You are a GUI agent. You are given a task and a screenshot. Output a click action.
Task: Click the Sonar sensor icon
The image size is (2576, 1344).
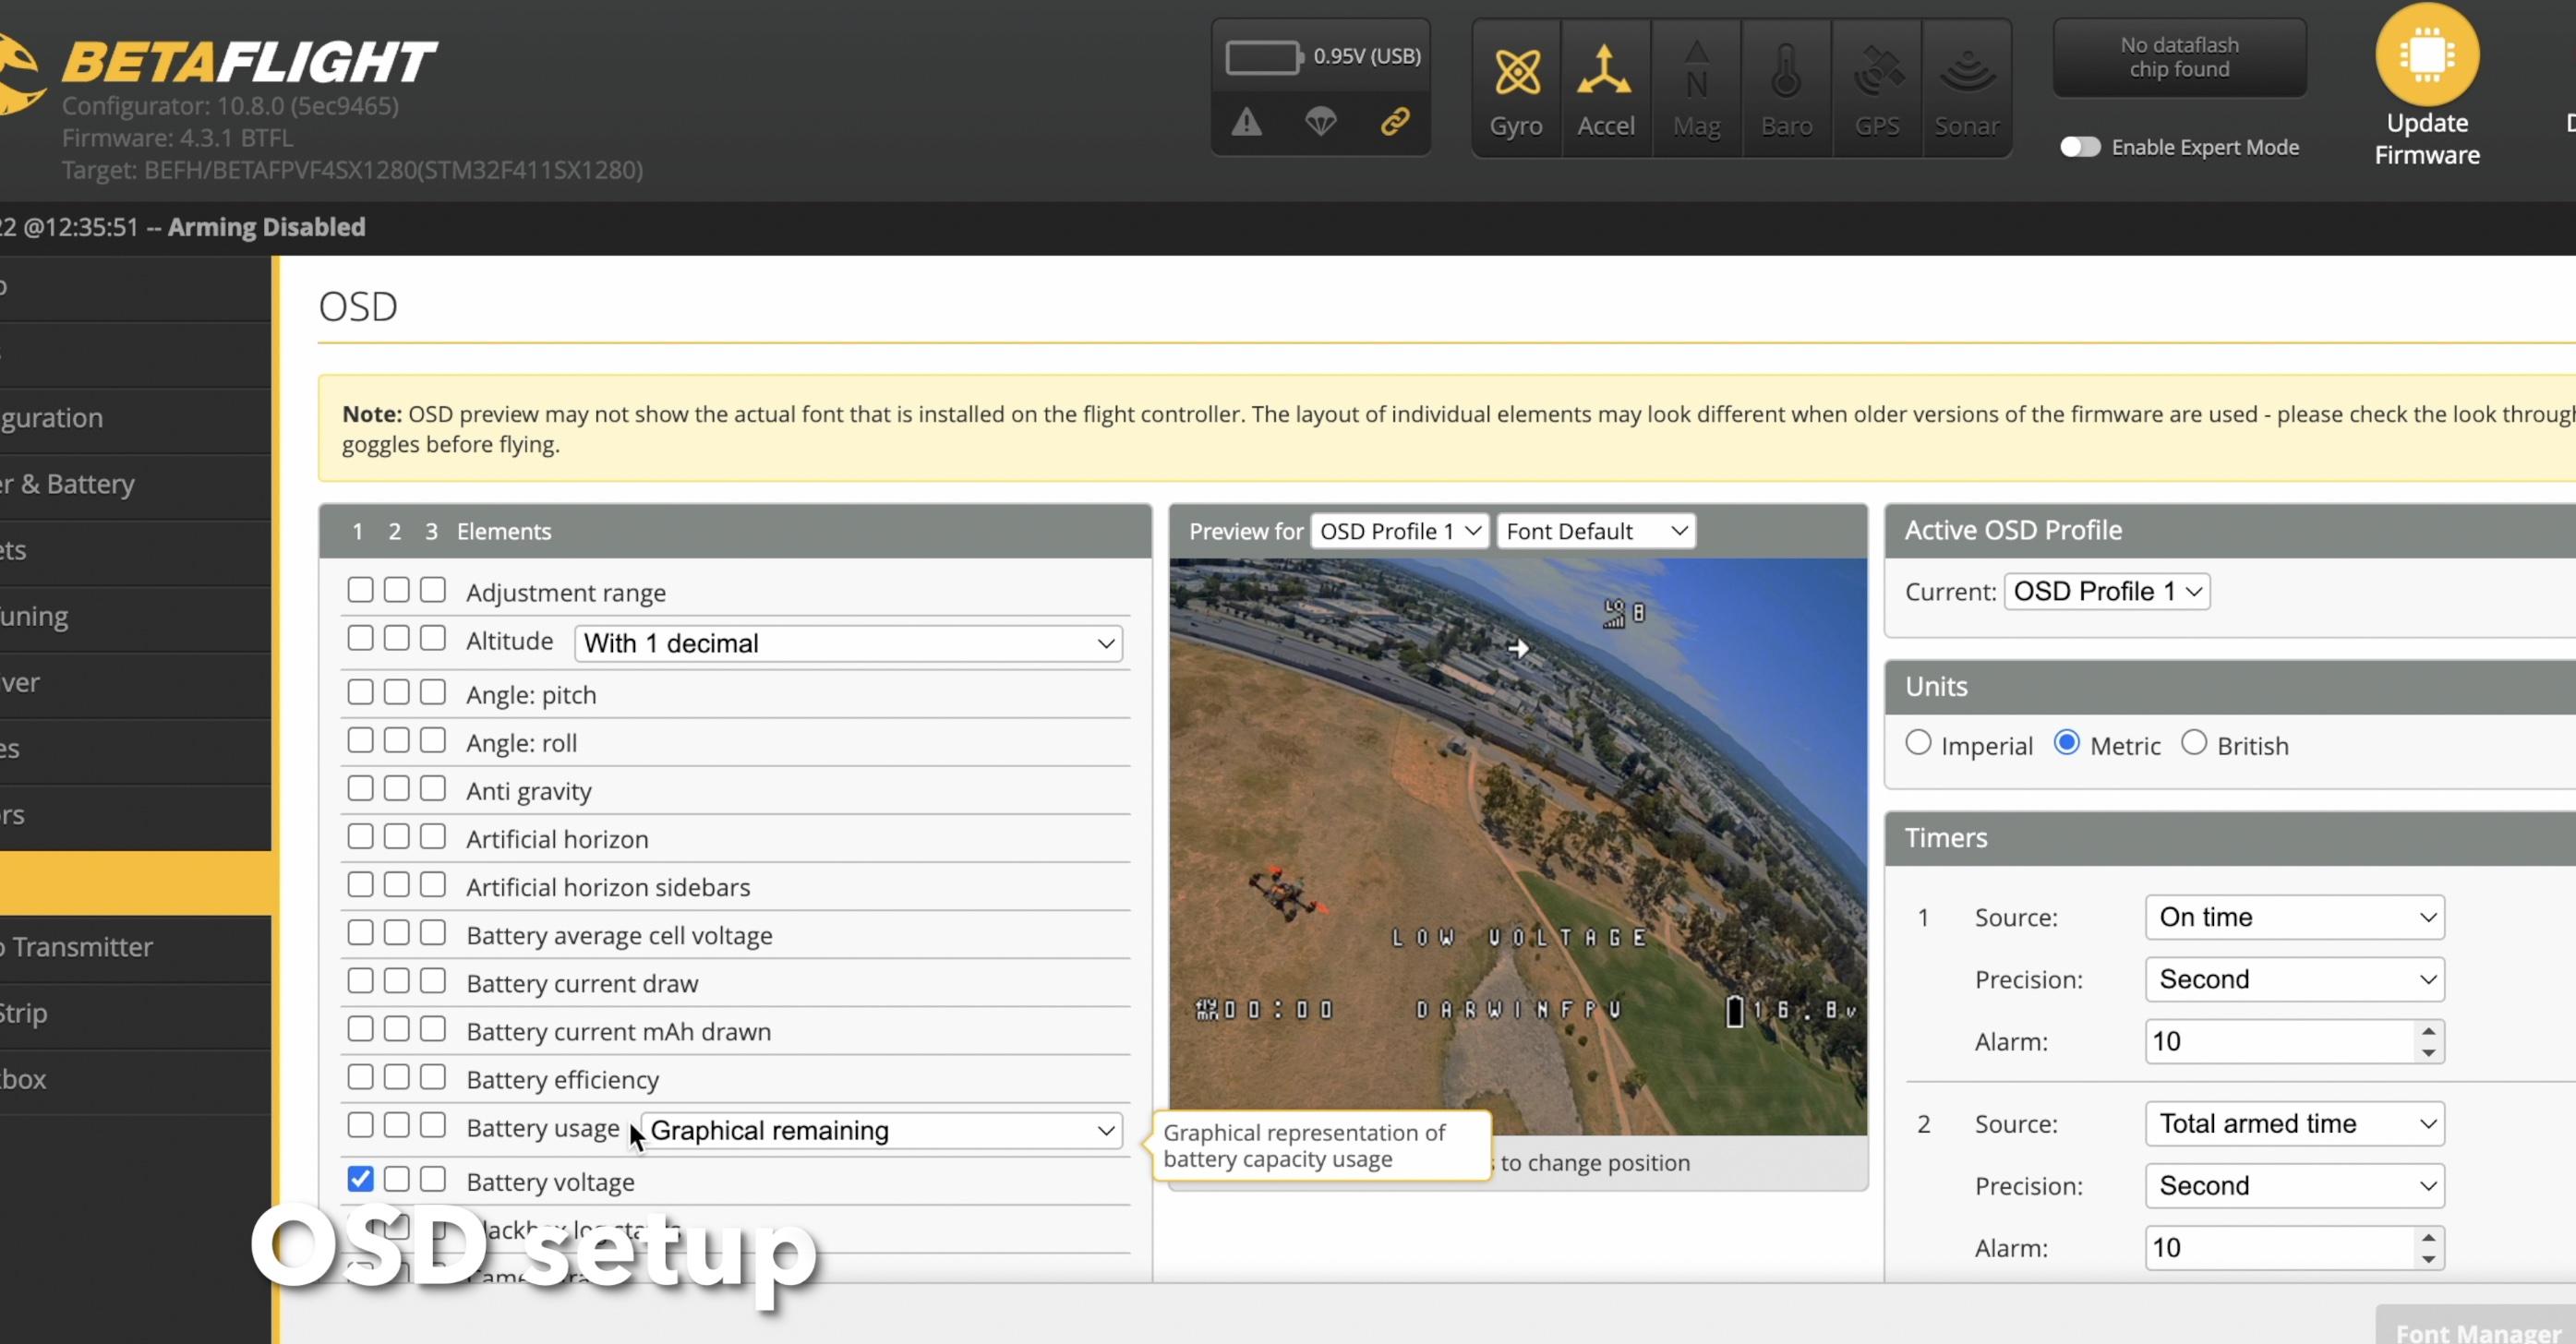point(1966,72)
